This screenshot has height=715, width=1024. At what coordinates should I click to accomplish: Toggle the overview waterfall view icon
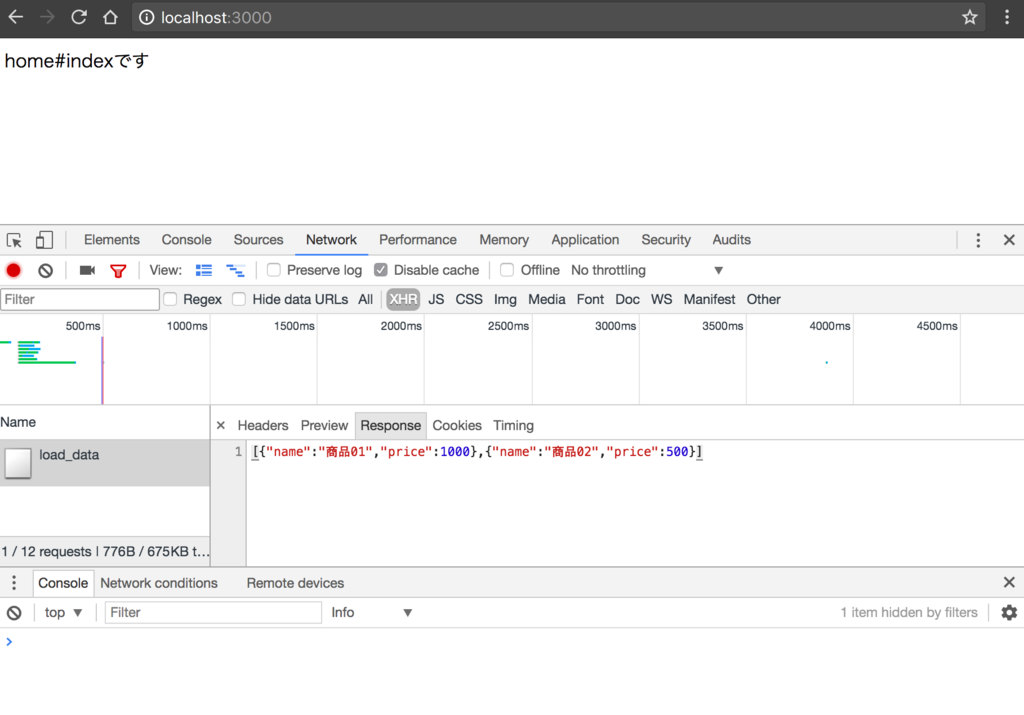pyautogui.click(x=235, y=270)
